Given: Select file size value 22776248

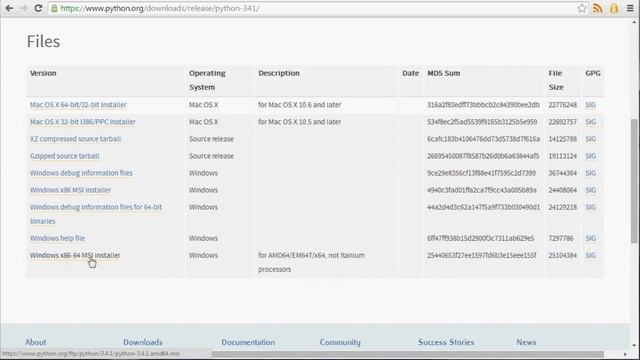Looking at the screenshot, I should coord(562,105).
